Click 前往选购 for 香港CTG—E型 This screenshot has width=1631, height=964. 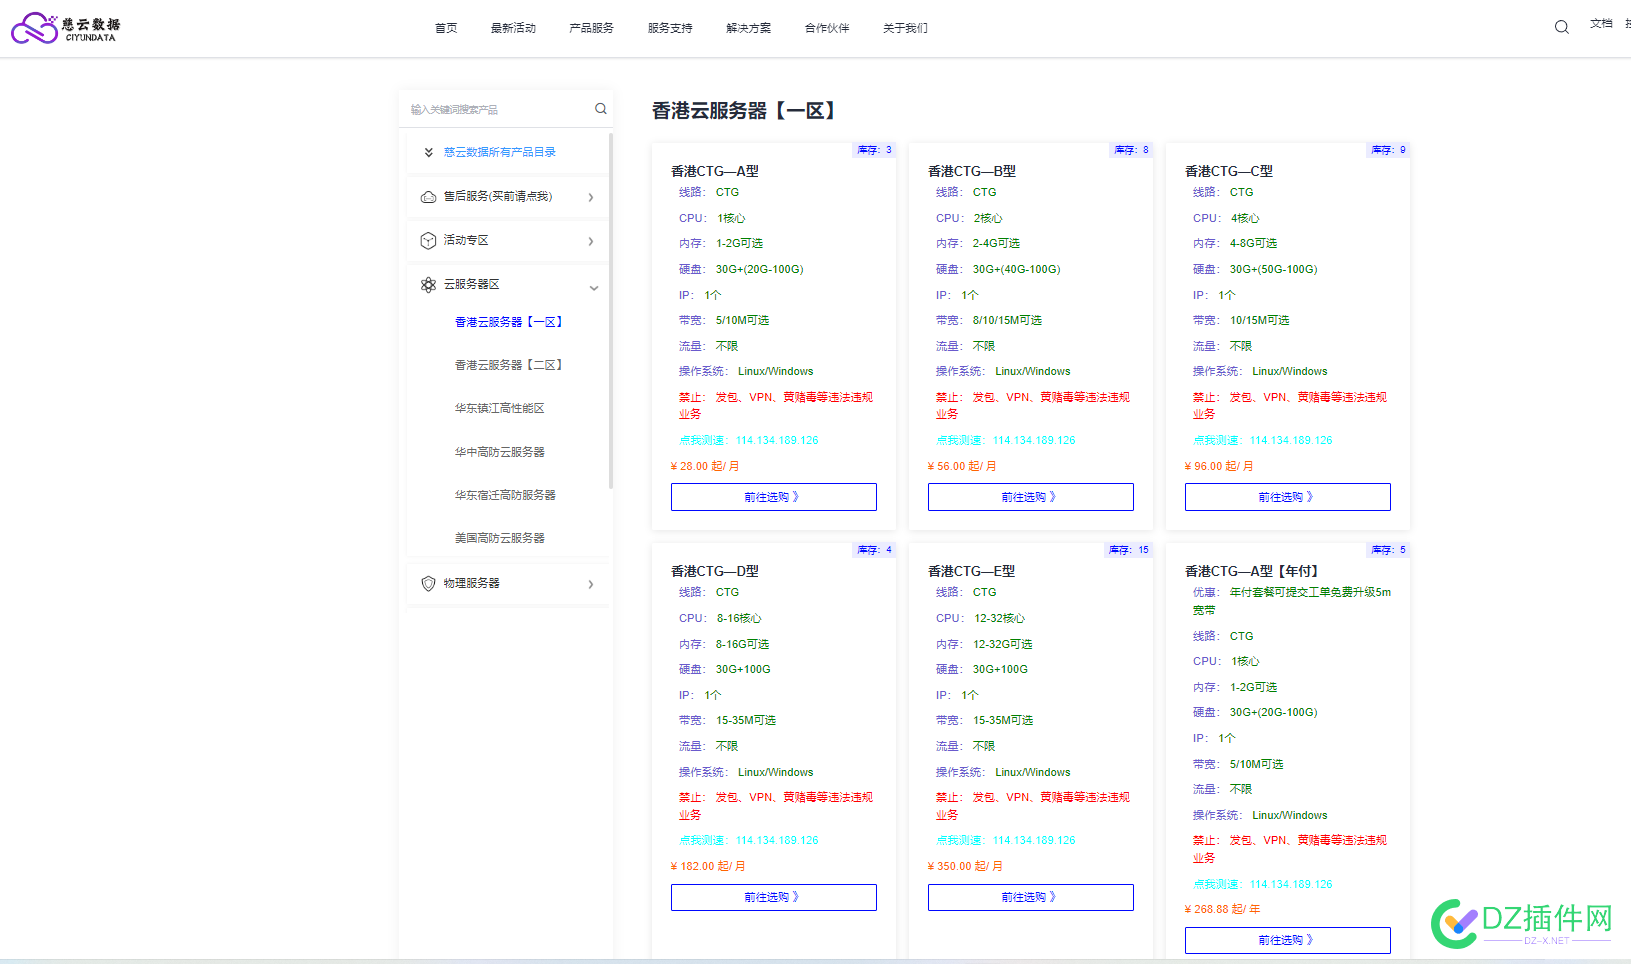tap(1031, 897)
